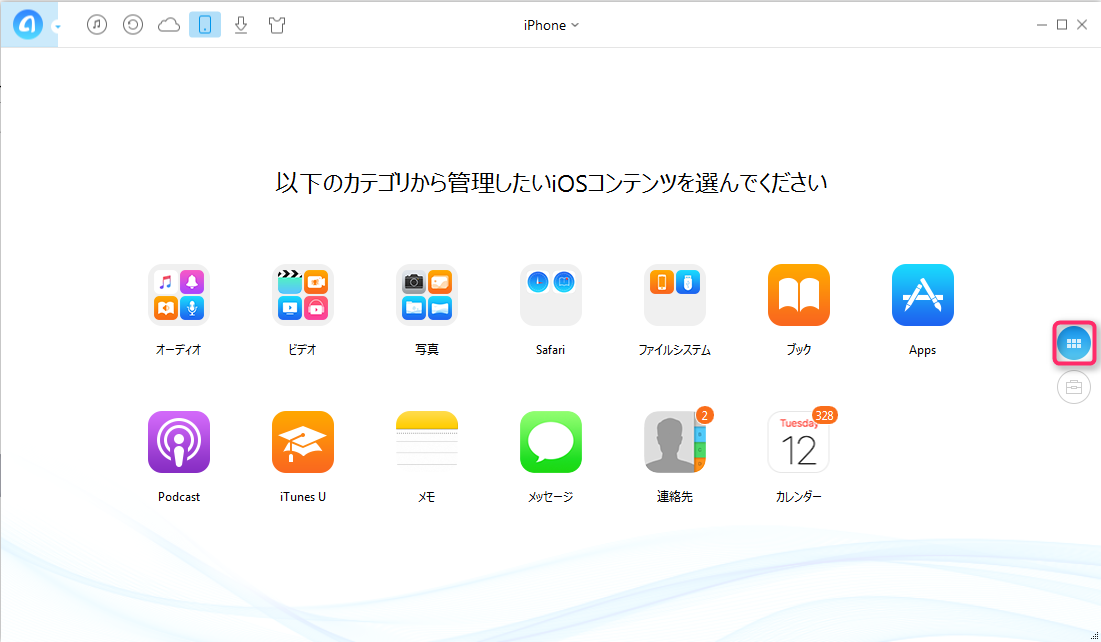
Task: Open the メッセージ messages category
Action: coord(550,442)
